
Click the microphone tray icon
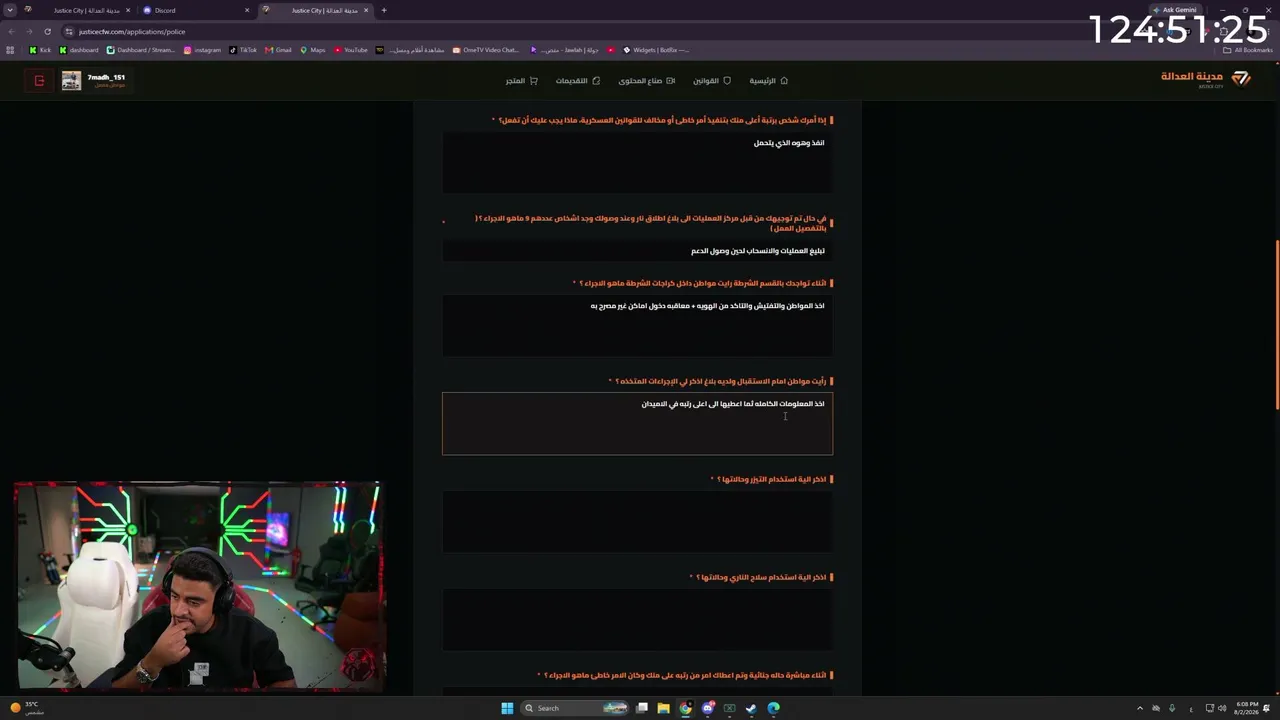[x=1172, y=708]
